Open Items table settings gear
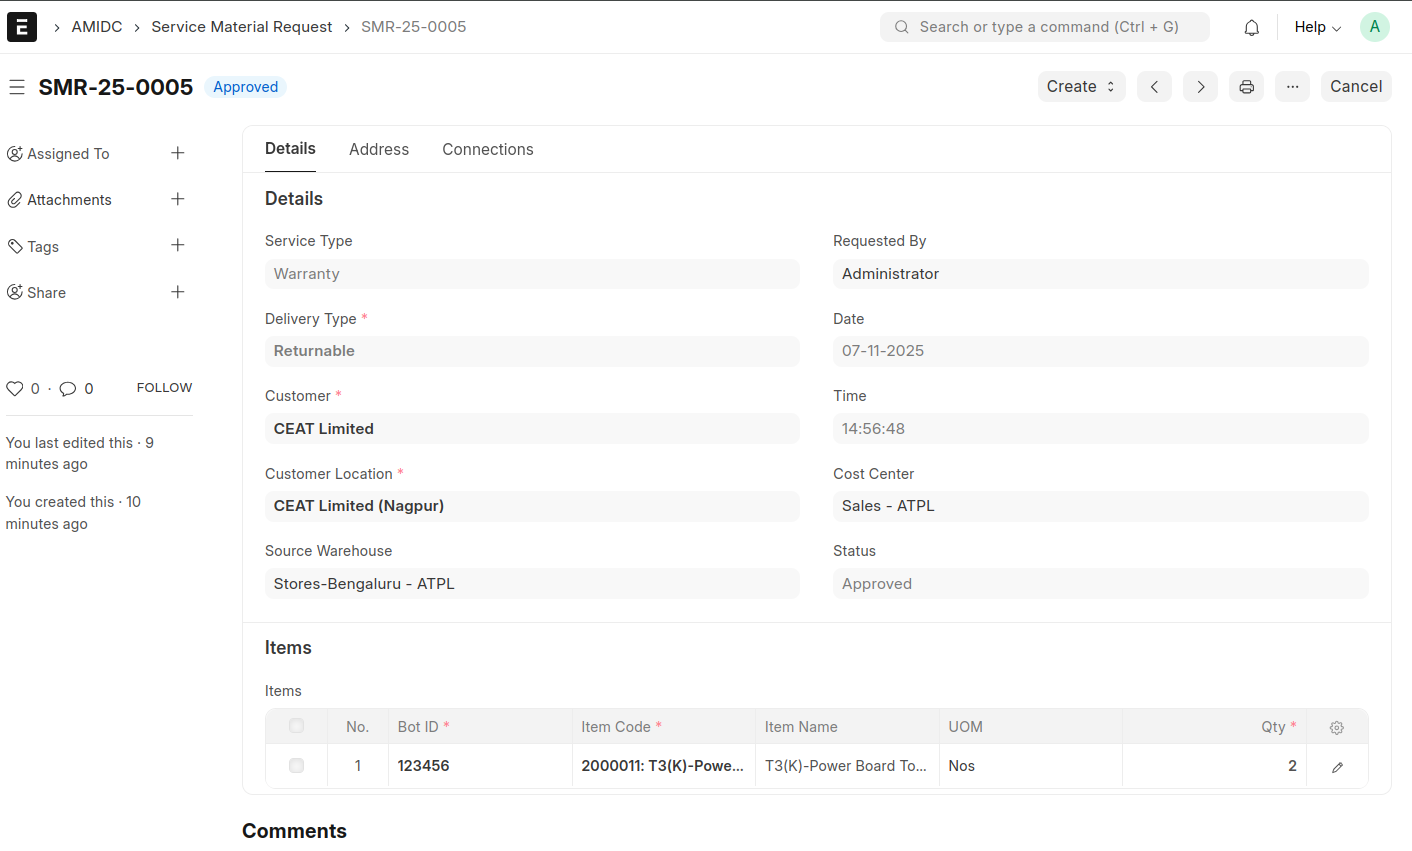This screenshot has height=851, width=1412. 1336,727
